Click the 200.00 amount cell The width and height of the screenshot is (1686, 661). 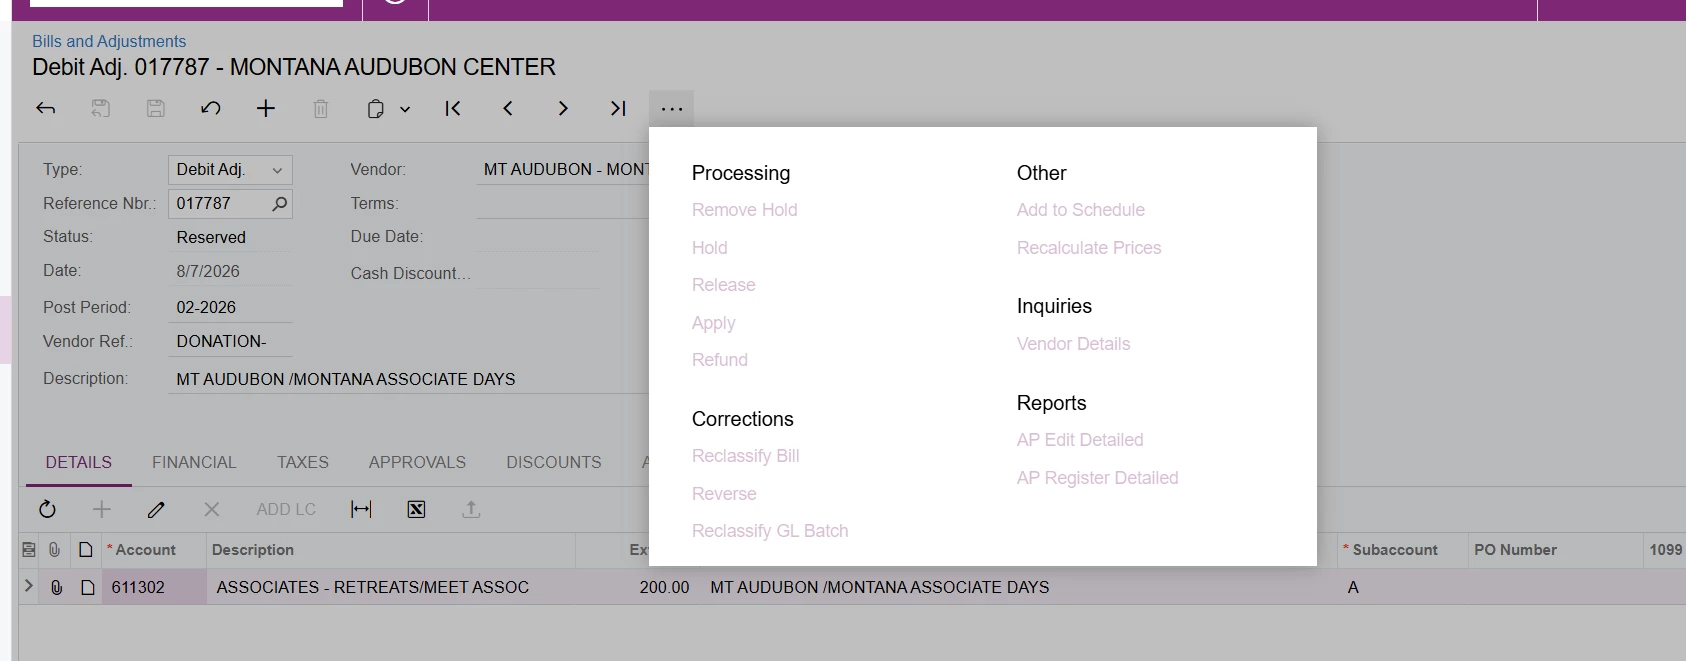coord(664,587)
